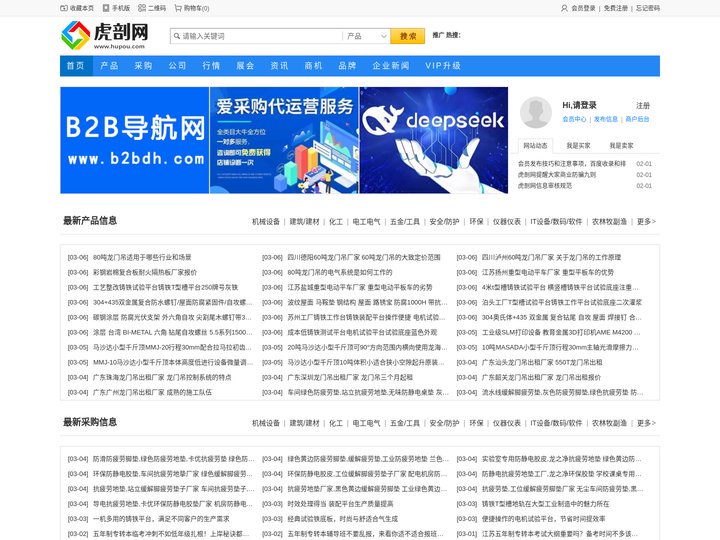Click the B2B导航网 banner
Viewport: 720px width, 540px height.
click(135, 140)
